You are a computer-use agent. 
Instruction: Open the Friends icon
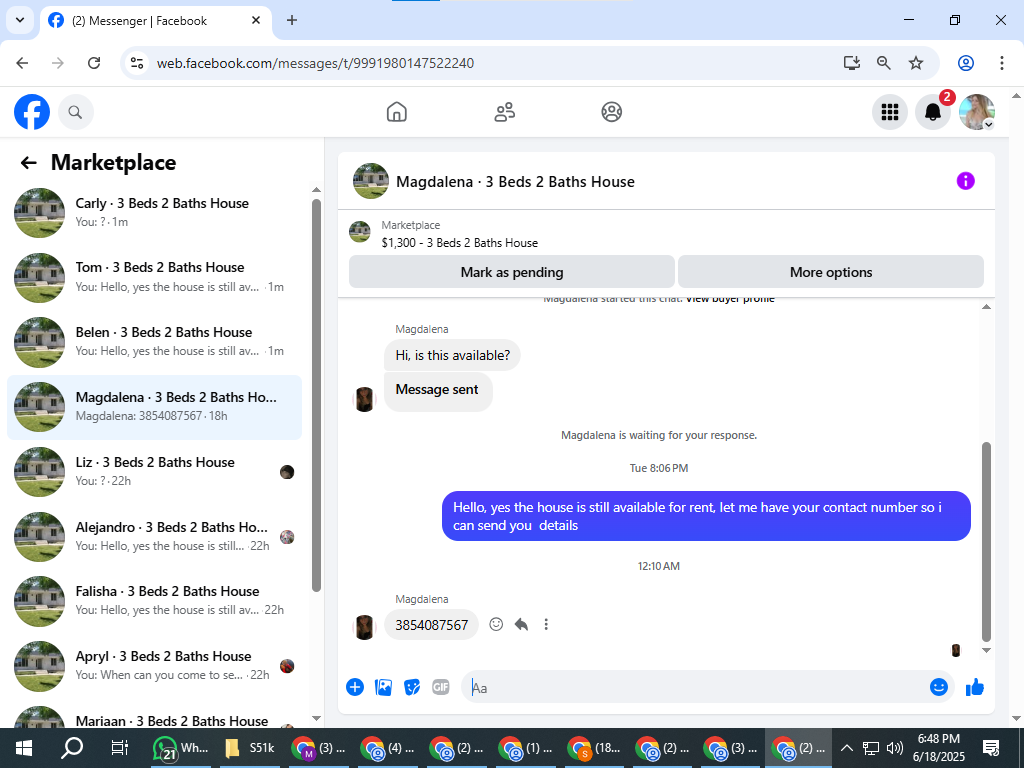(504, 112)
